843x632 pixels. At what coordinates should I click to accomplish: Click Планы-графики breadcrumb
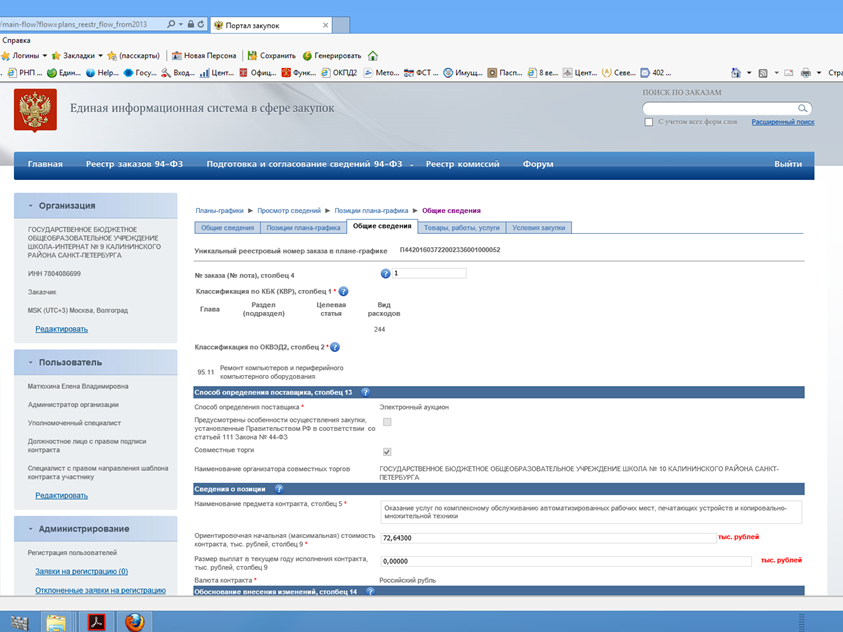pyautogui.click(x=219, y=211)
